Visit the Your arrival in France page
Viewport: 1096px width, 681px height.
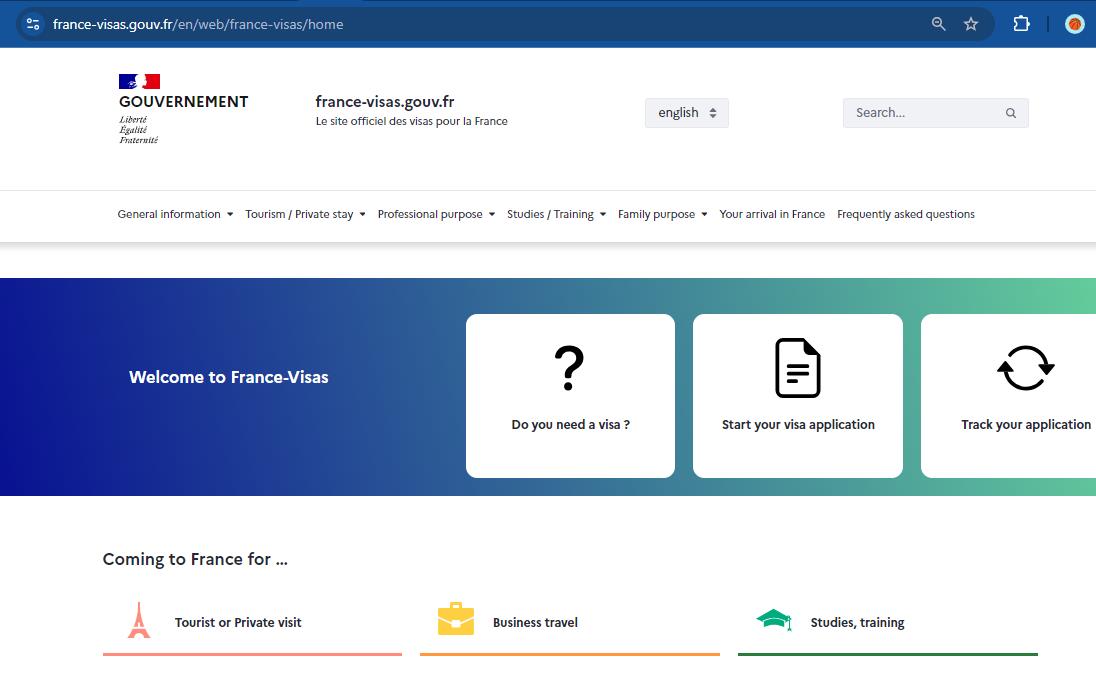click(772, 214)
